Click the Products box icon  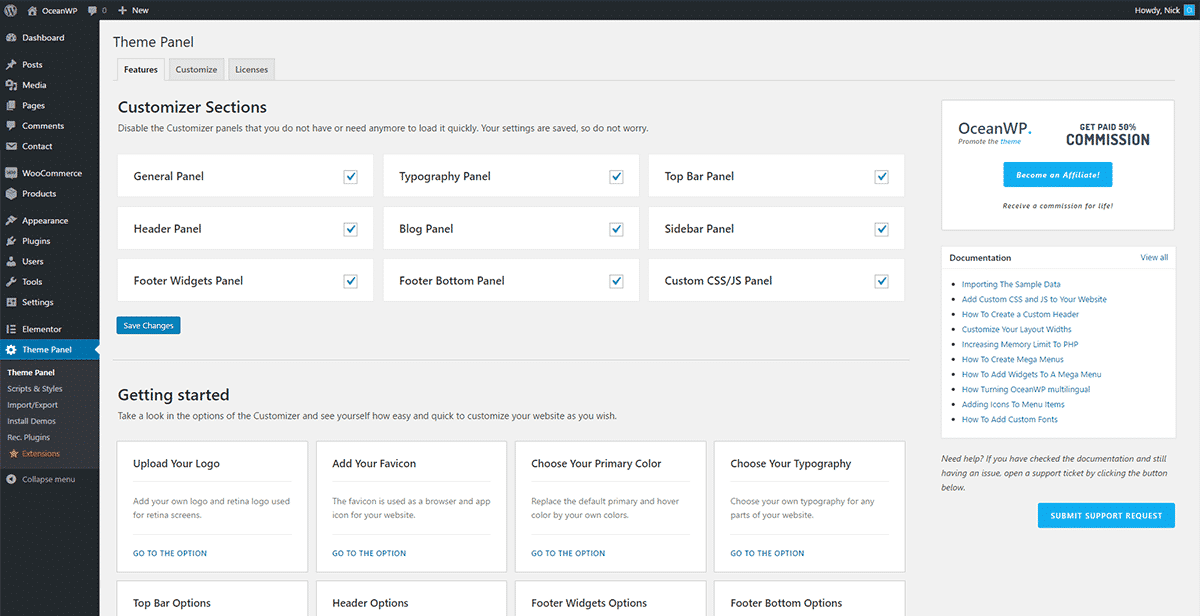[x=11, y=194]
